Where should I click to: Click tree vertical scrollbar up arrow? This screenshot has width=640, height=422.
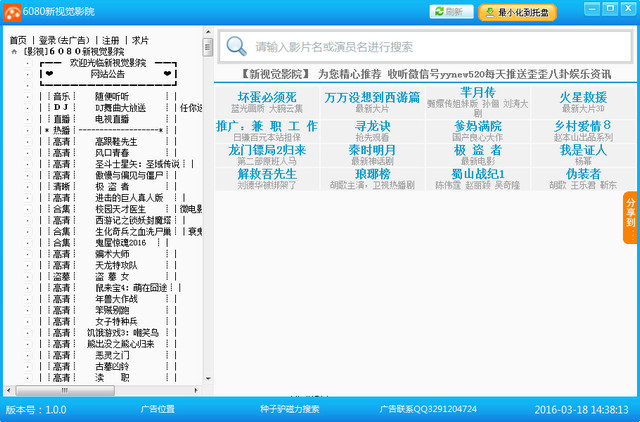click(208, 31)
